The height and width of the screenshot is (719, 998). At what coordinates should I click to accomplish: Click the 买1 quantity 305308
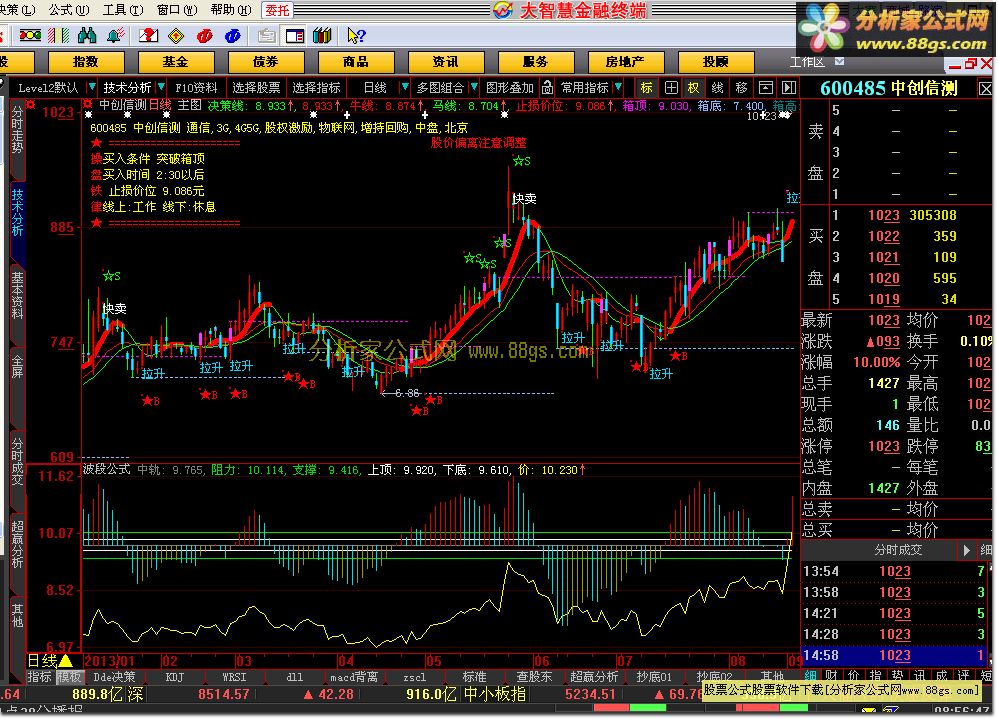coord(933,216)
